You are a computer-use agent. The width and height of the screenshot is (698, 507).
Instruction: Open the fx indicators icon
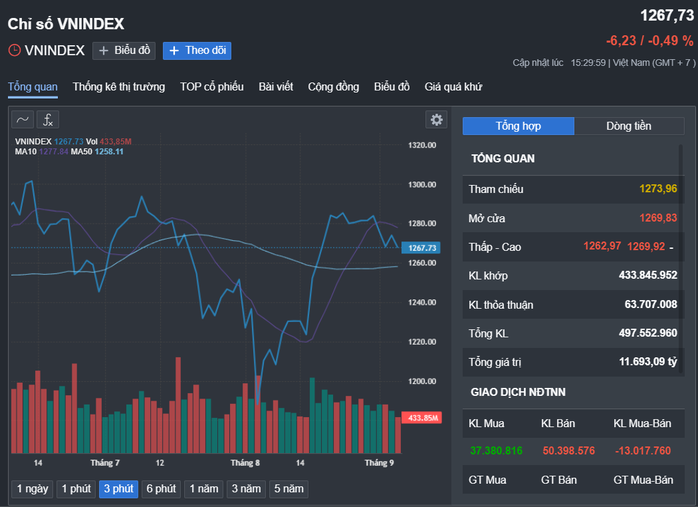pyautogui.click(x=48, y=120)
